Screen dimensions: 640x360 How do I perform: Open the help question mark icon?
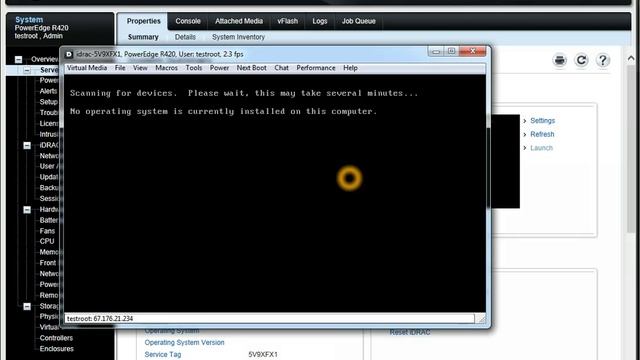point(602,60)
